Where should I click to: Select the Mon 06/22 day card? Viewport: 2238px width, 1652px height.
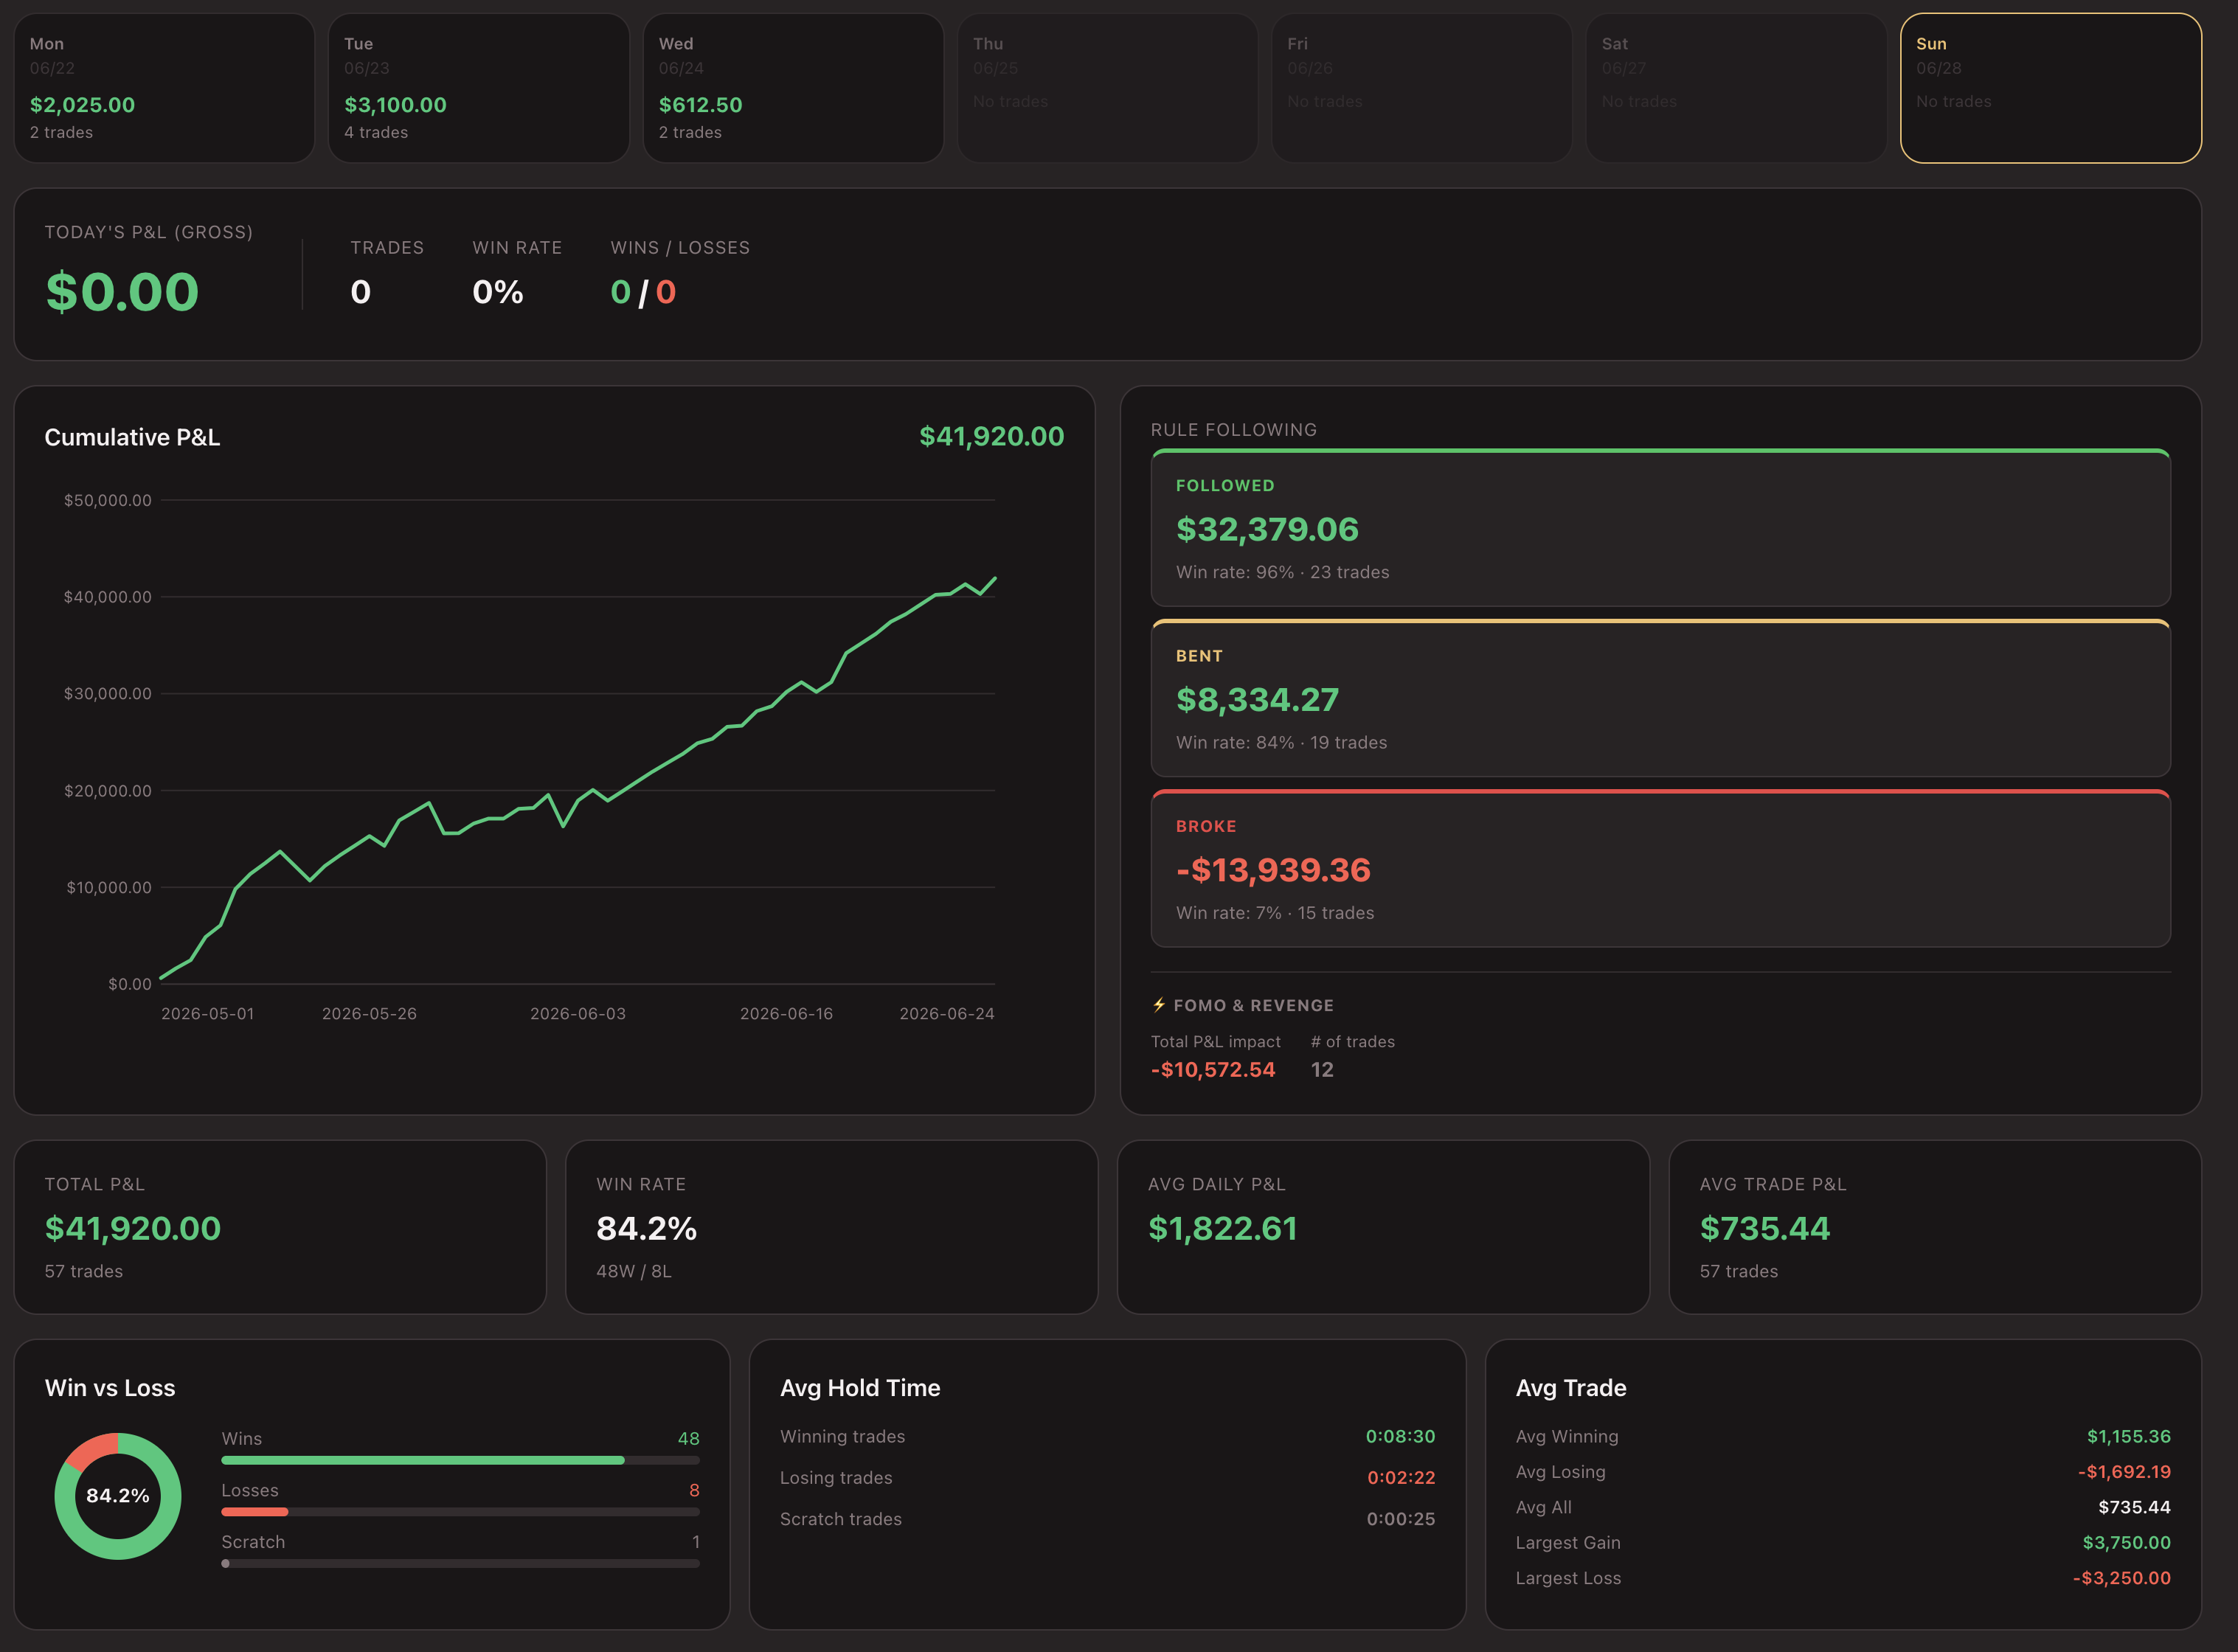tap(164, 88)
